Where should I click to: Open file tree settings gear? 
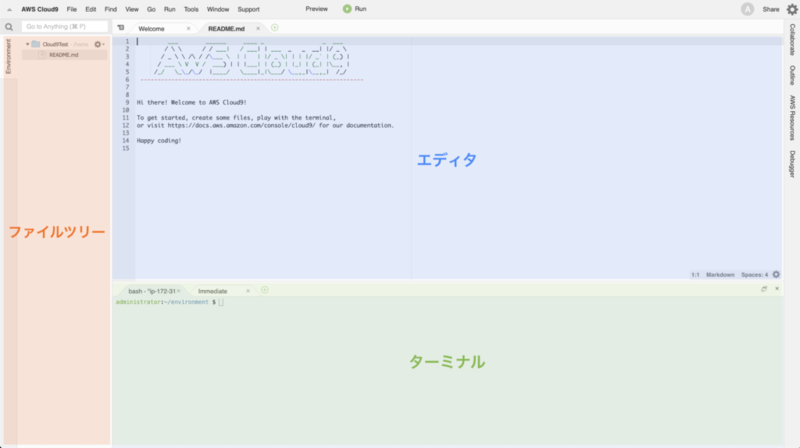[98, 44]
